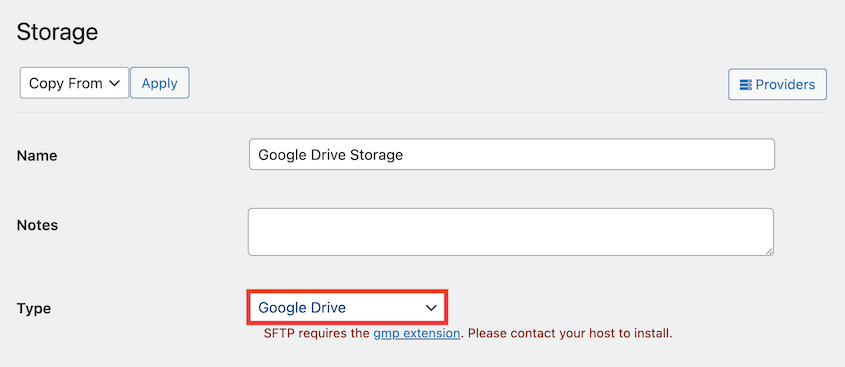
Task: Click the Providers server-stack icon
Action: 745,85
